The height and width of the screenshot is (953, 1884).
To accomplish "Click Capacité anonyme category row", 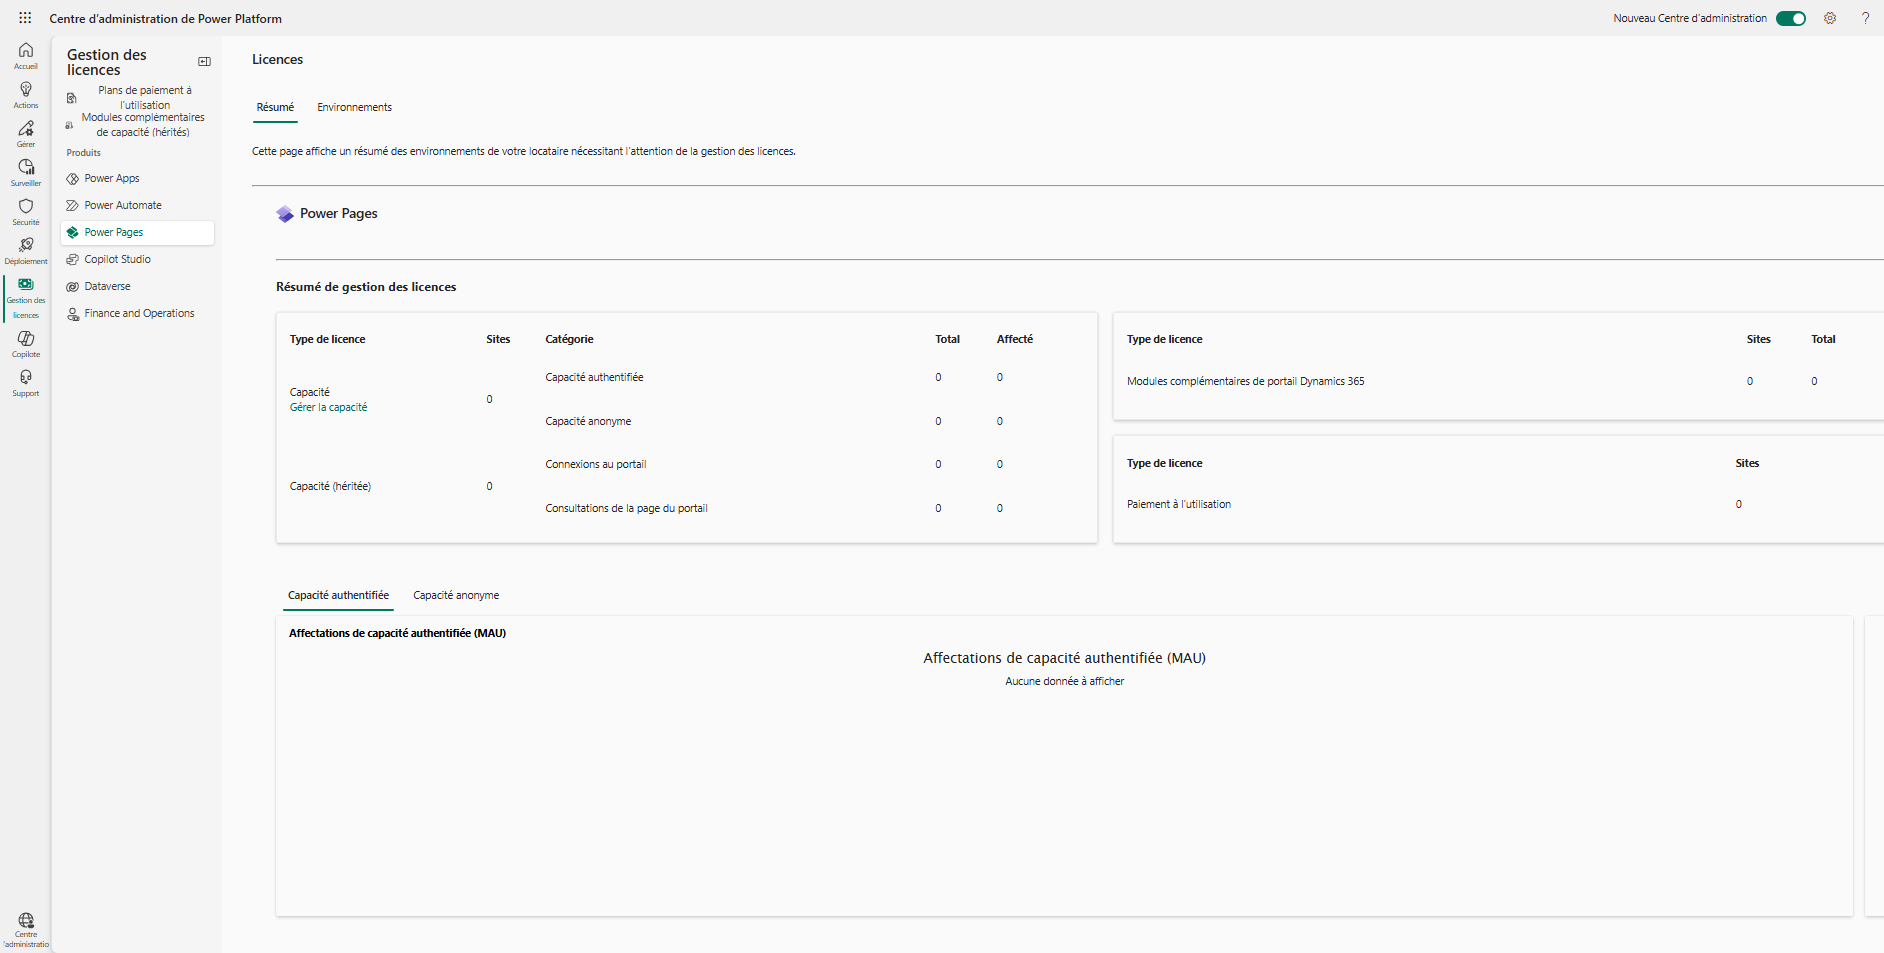I will tap(588, 421).
